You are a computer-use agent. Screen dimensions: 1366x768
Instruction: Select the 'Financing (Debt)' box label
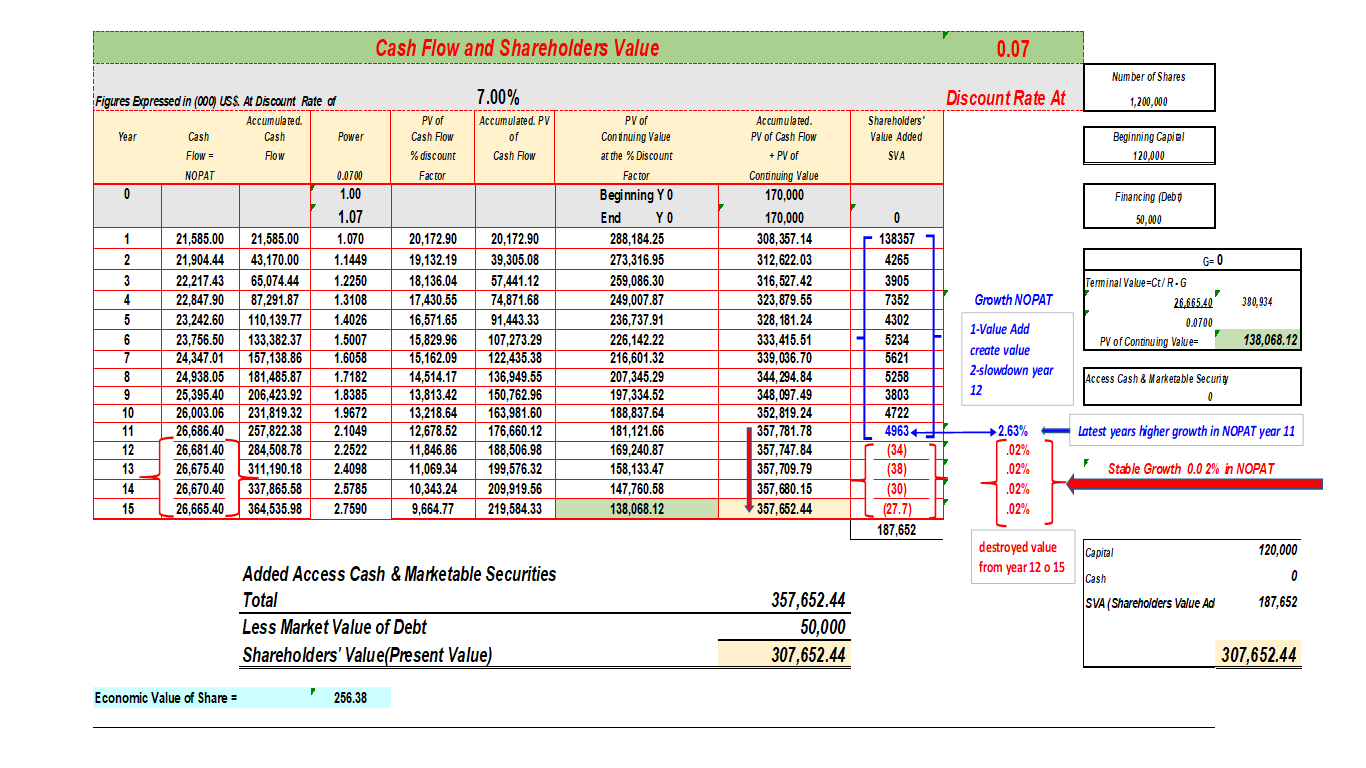tap(1148, 197)
